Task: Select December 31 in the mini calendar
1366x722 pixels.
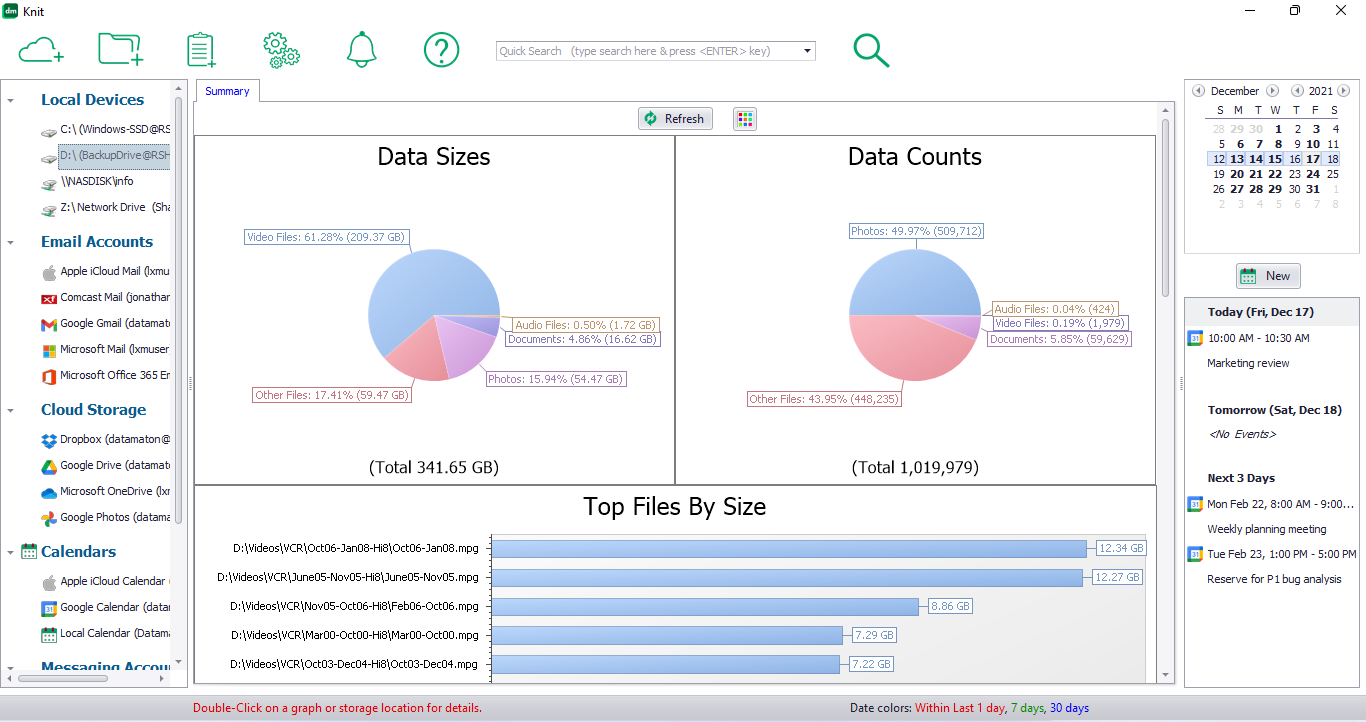Action: (1313, 189)
